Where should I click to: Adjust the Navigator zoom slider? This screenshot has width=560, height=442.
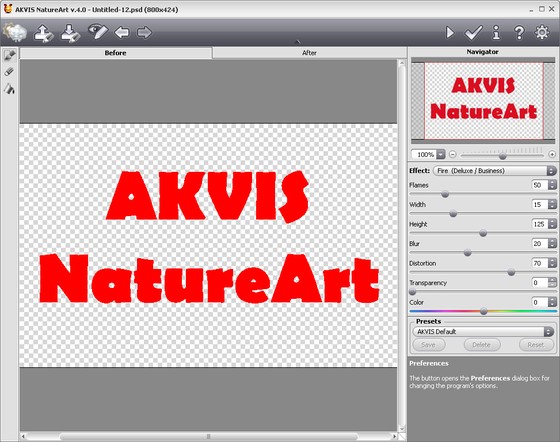tap(502, 156)
